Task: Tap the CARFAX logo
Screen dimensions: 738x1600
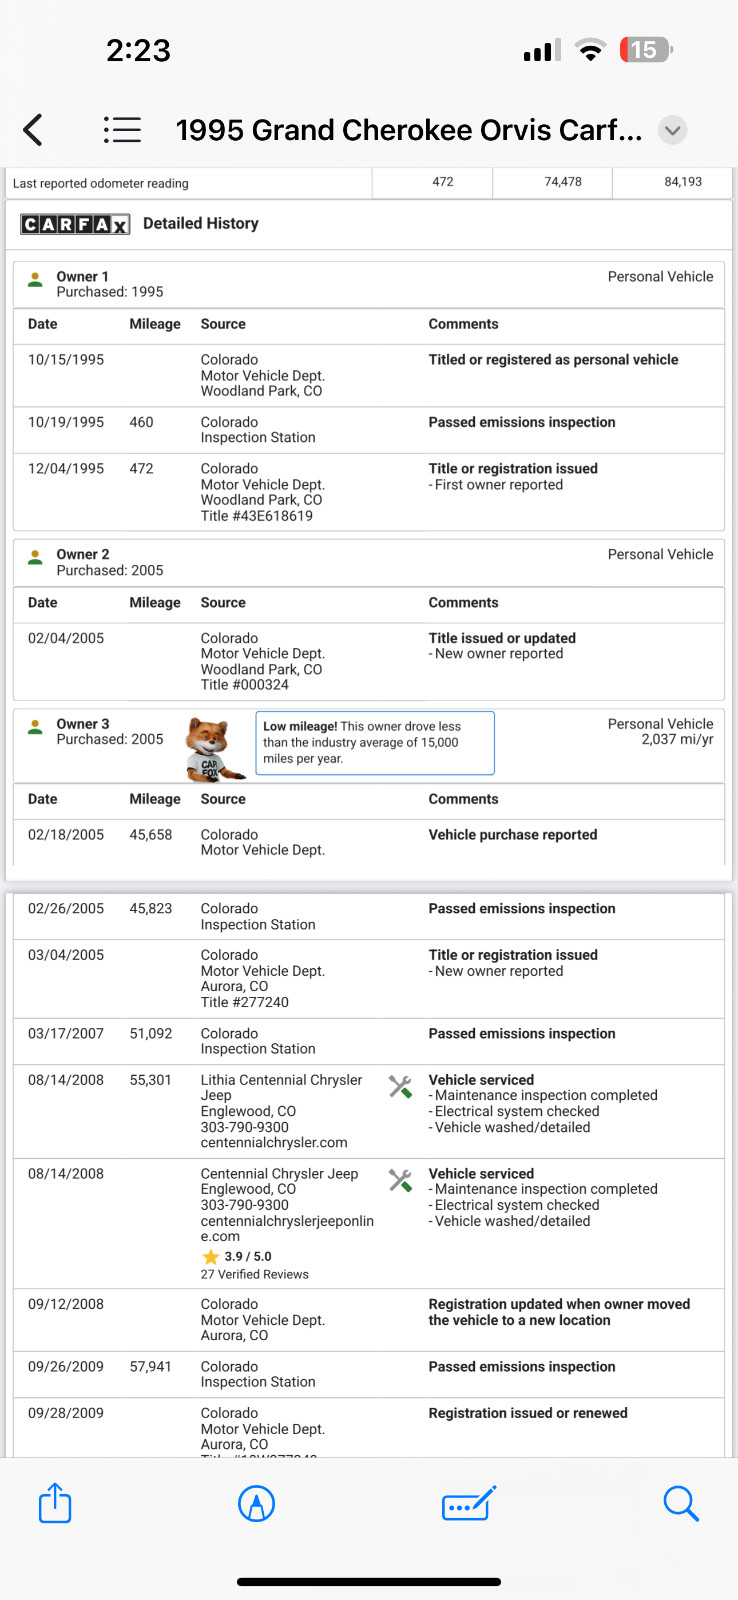Action: pos(75,224)
